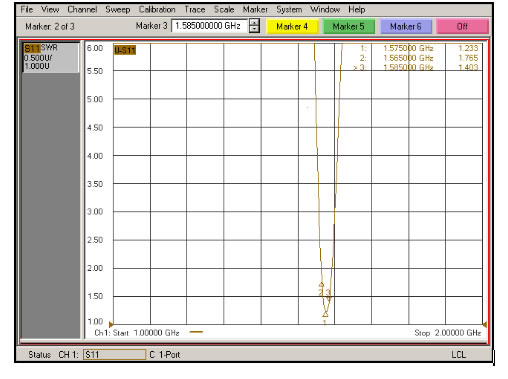Click the S11 field in status bar

[114, 355]
